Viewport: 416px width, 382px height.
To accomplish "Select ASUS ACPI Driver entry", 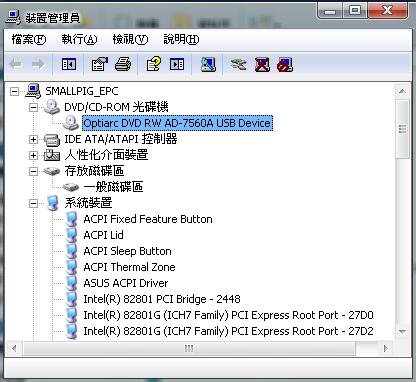I will (x=126, y=283).
